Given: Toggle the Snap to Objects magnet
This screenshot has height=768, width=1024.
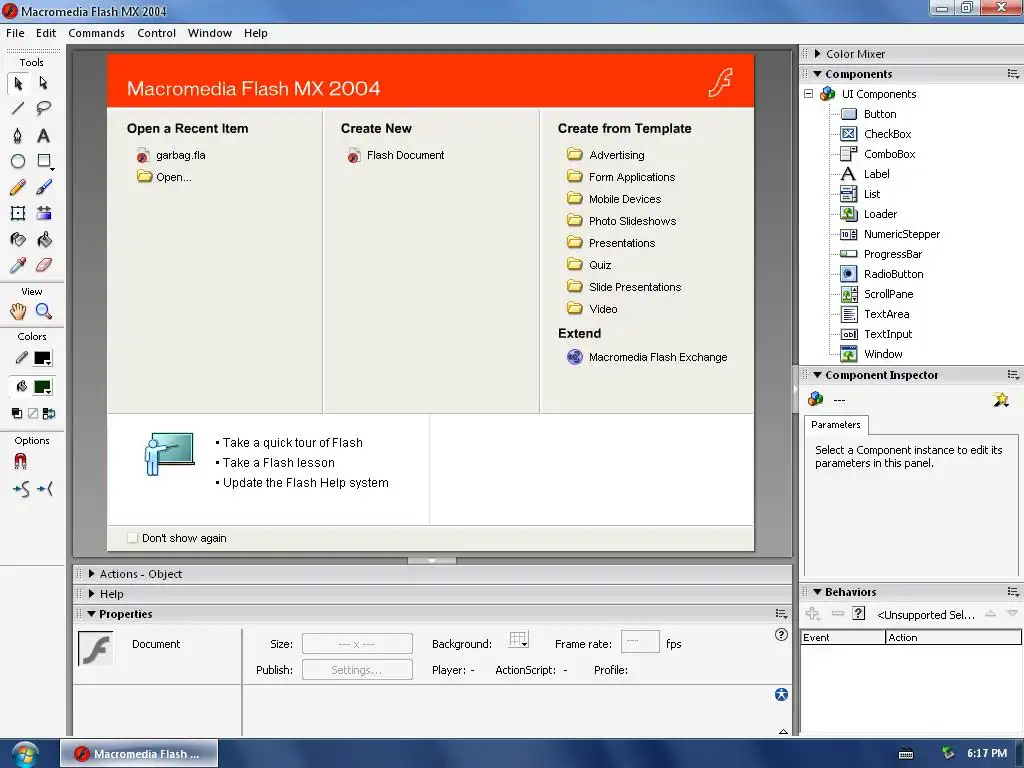Looking at the screenshot, I should tap(20, 462).
